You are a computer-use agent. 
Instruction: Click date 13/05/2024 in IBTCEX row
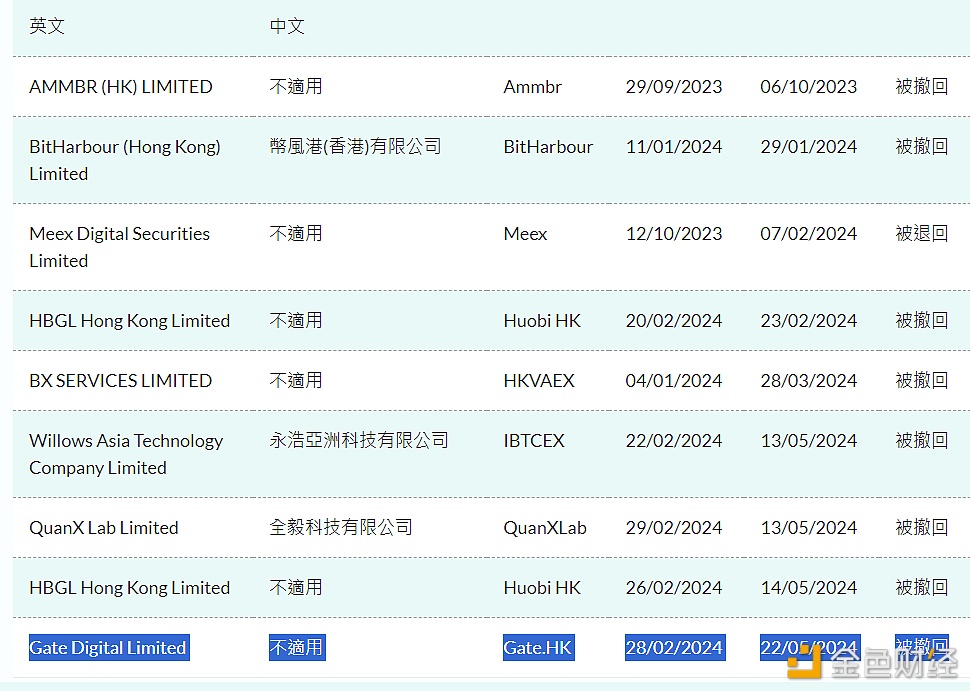coord(809,441)
